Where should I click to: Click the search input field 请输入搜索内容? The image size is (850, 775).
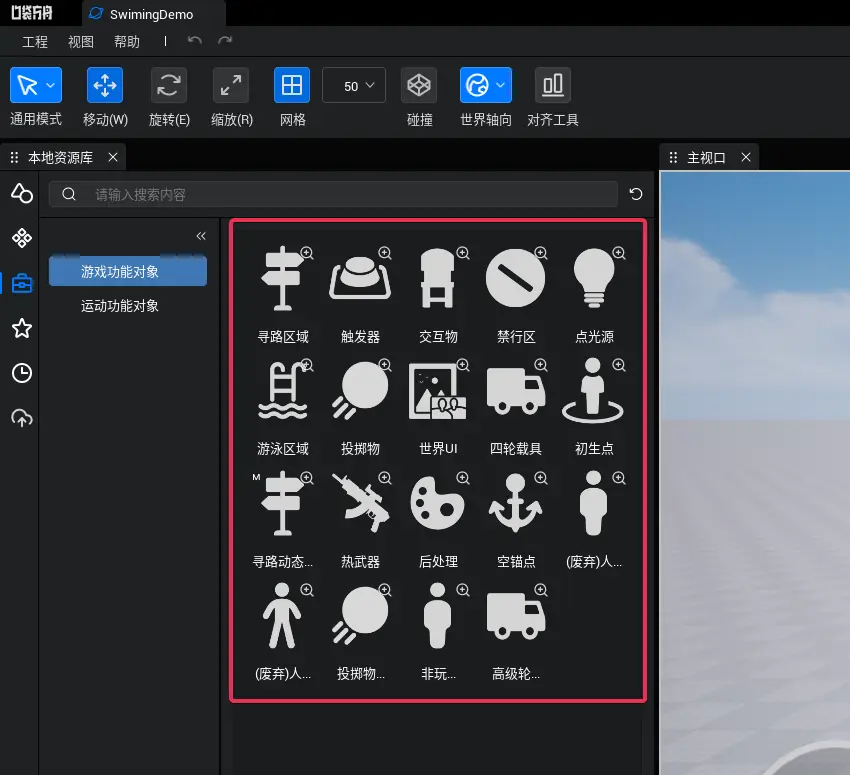(333, 194)
